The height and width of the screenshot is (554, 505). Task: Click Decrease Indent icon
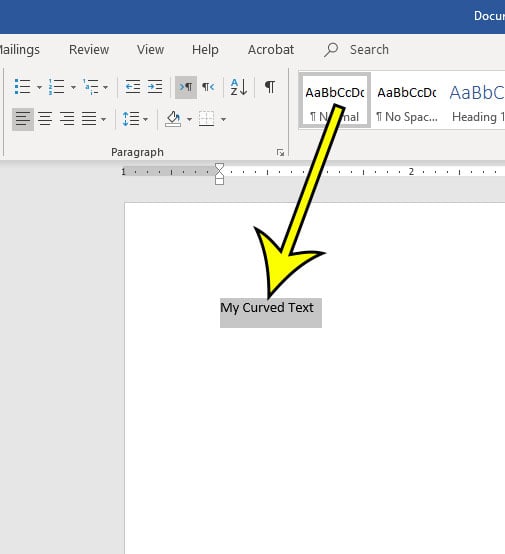tap(133, 87)
